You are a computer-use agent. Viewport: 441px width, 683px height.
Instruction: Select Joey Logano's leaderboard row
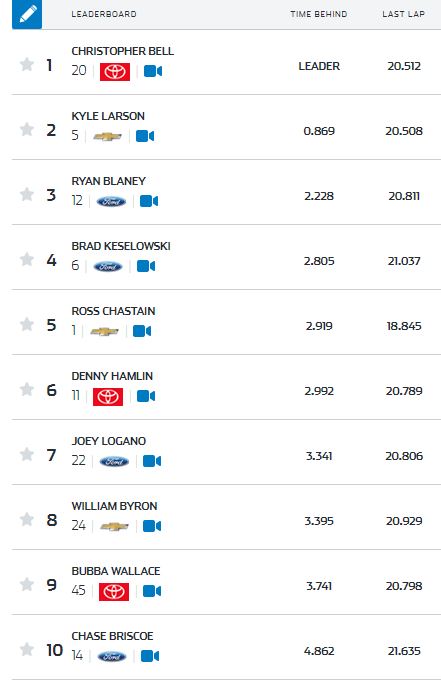[x=226, y=452]
